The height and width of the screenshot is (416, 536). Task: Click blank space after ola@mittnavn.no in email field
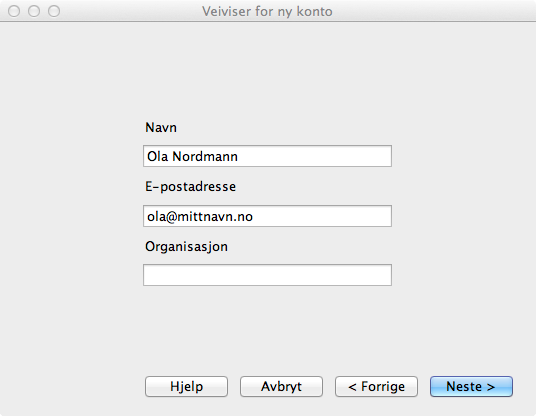[322, 216]
